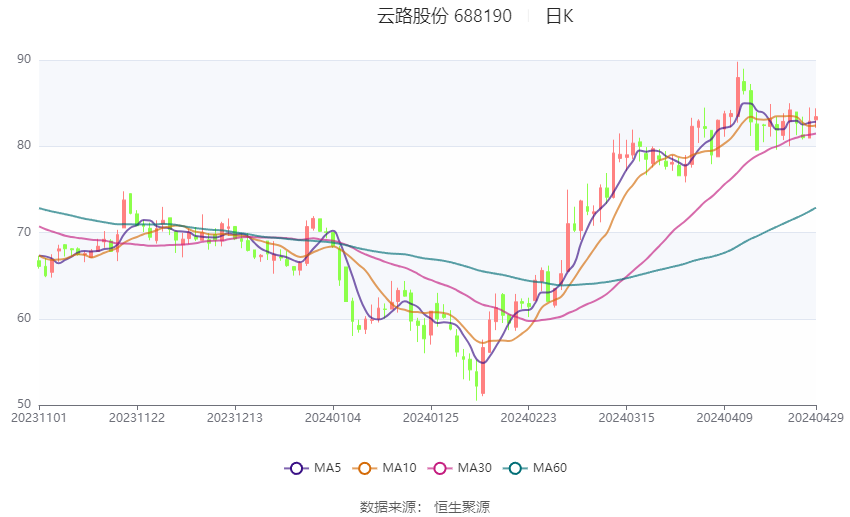
Task: Click the 20231101 date axis label
Action: coord(38,417)
